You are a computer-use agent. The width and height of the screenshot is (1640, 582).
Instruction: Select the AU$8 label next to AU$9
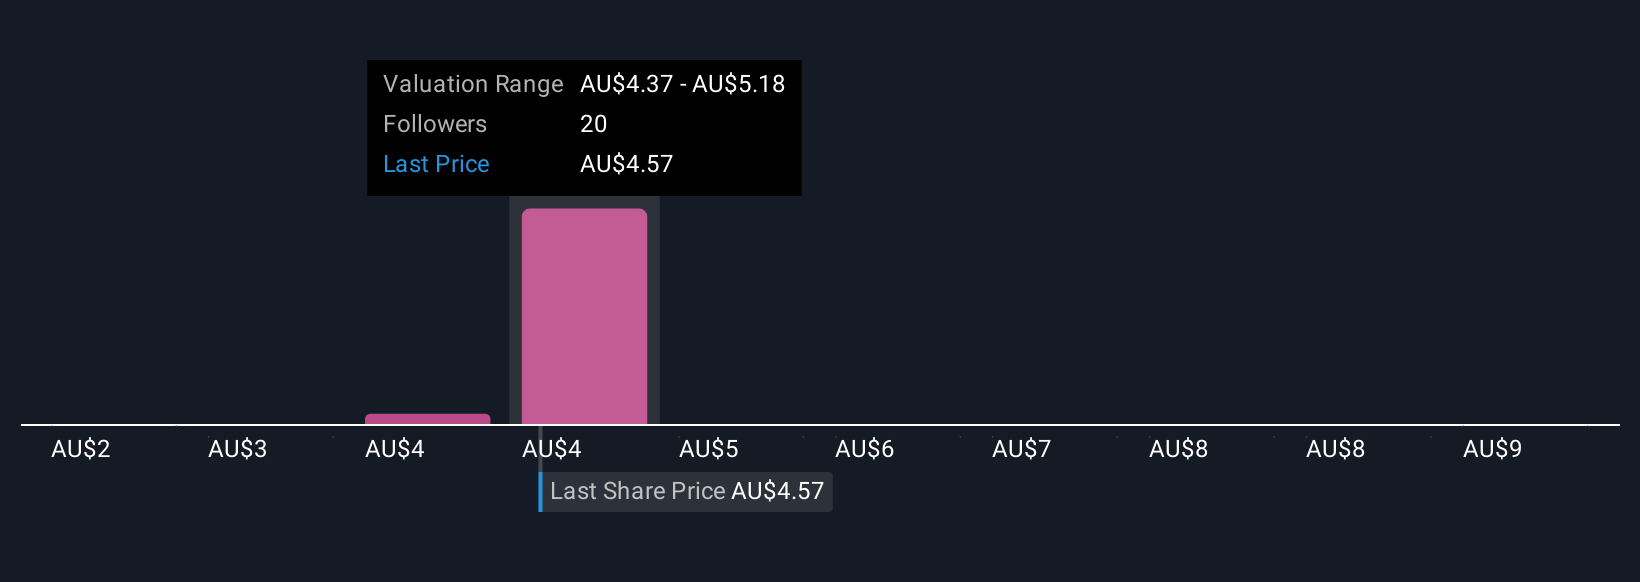pyautogui.click(x=1336, y=449)
